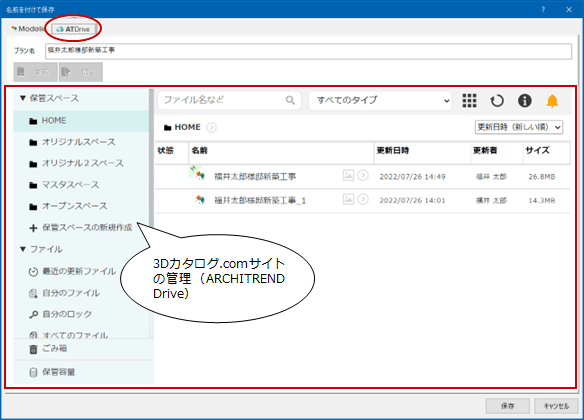The height and width of the screenshot is (420, 584).
Task: Click the search magnifier icon
Action: click(x=290, y=100)
